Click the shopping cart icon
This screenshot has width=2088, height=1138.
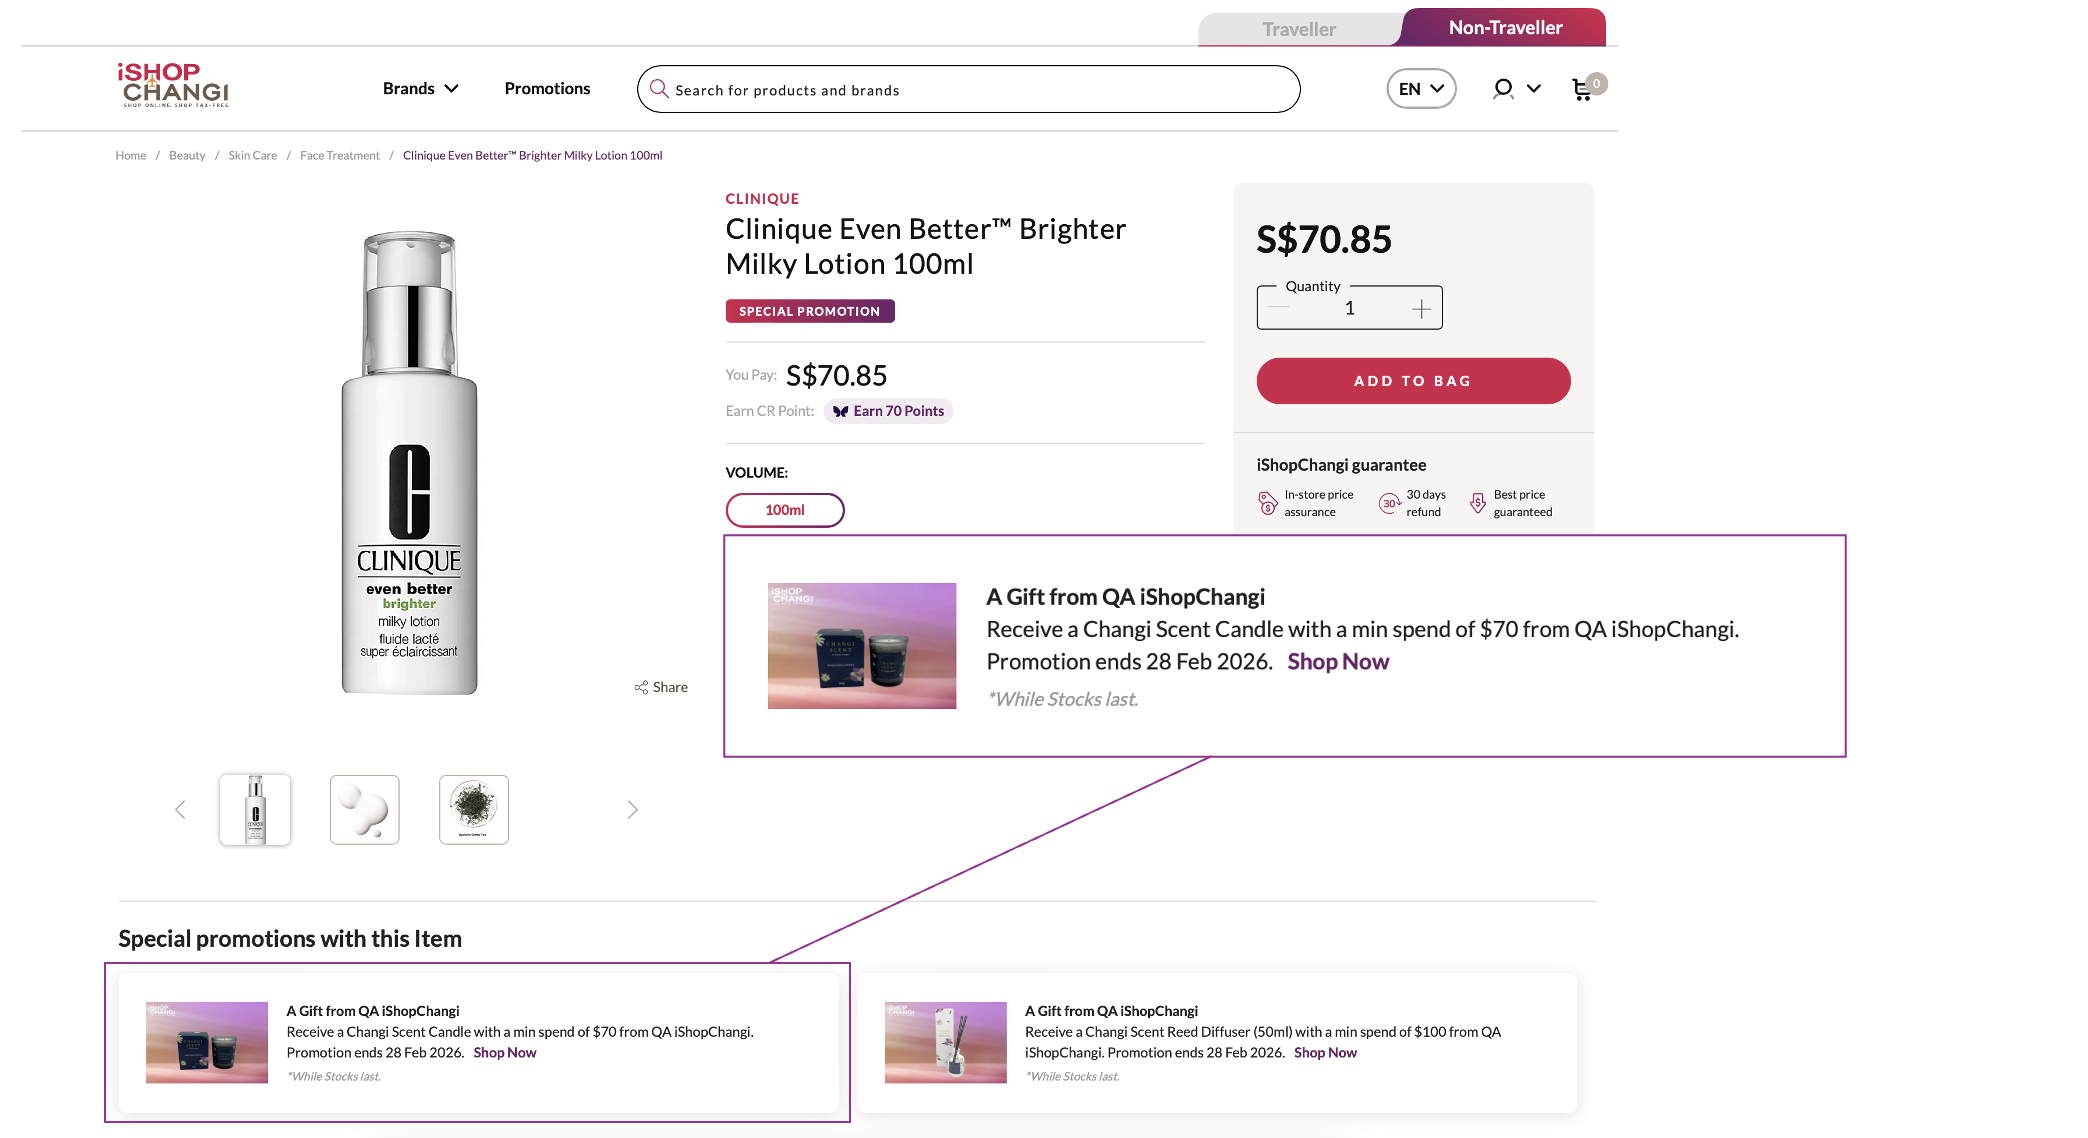pyautogui.click(x=1582, y=90)
